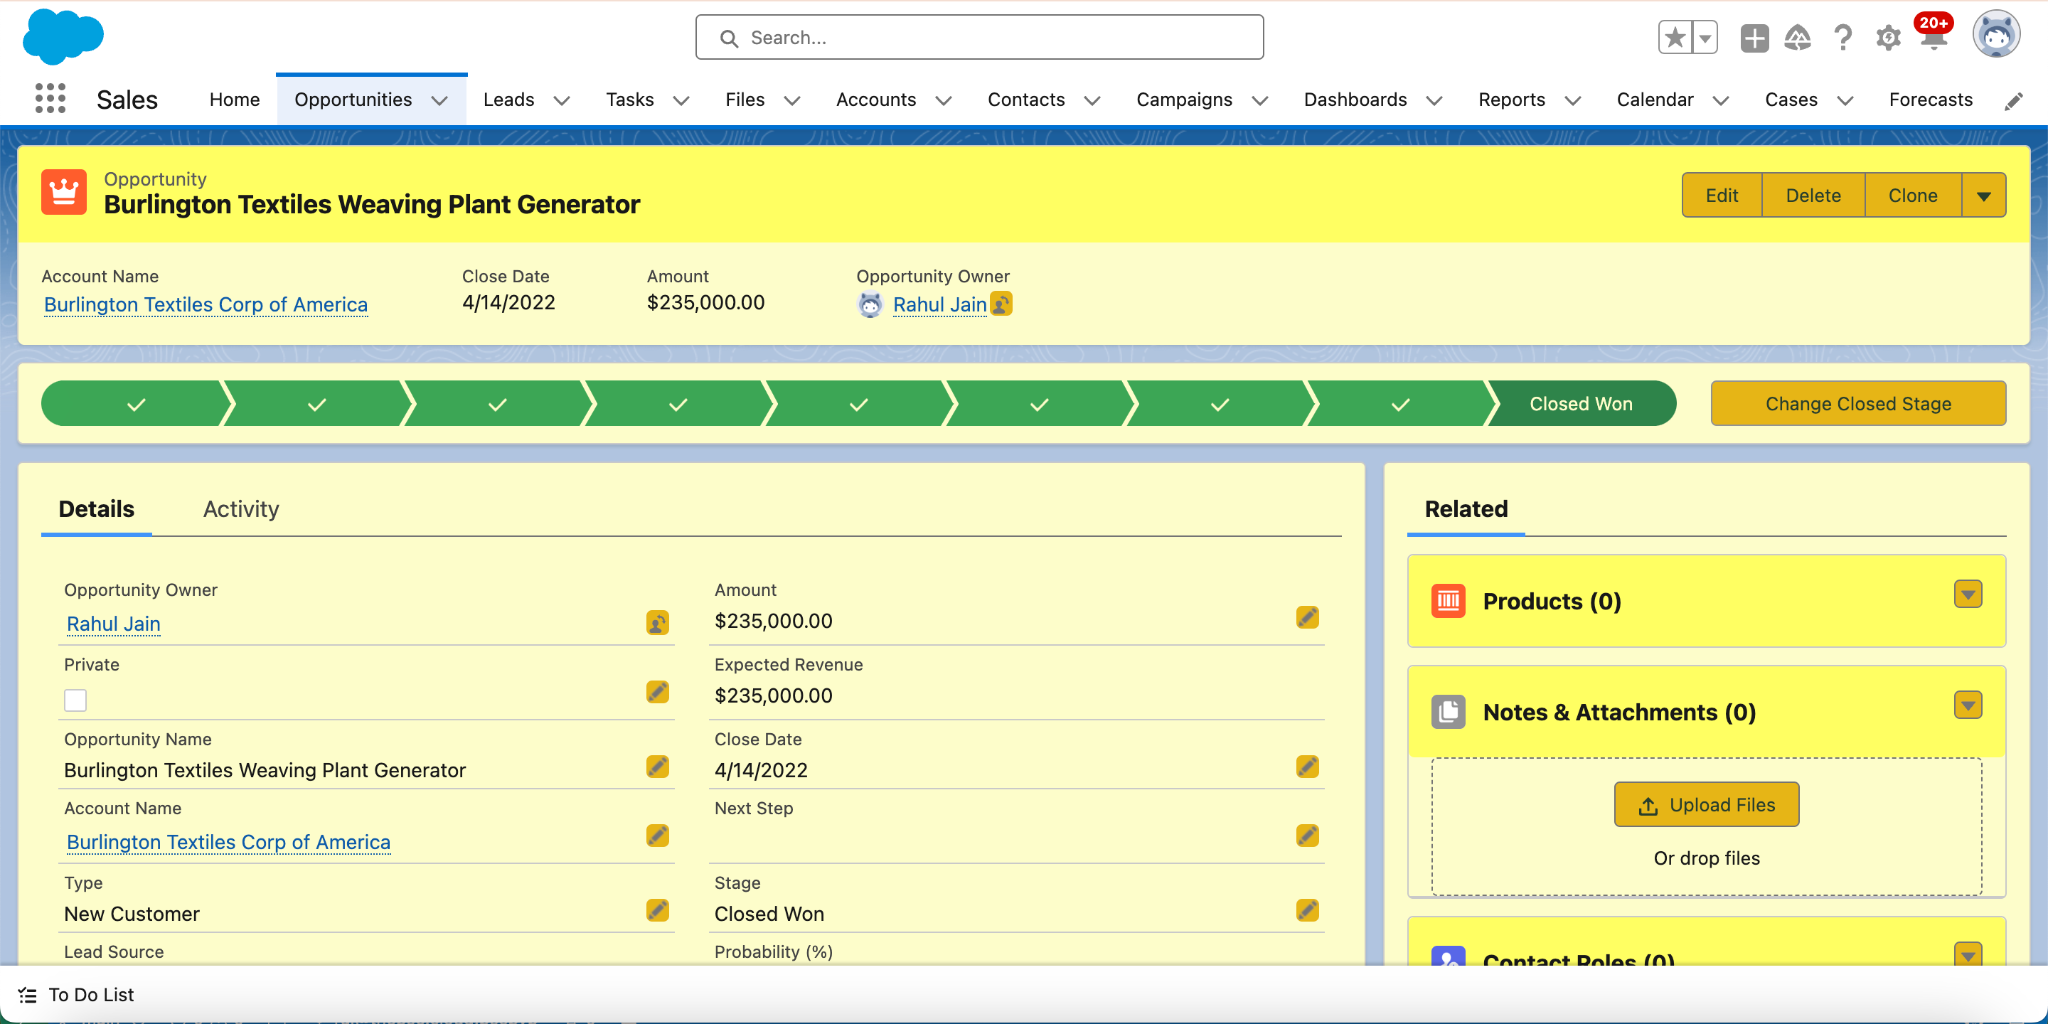Open the Setup gear icon
The width and height of the screenshot is (2048, 1024).
click(x=1888, y=38)
